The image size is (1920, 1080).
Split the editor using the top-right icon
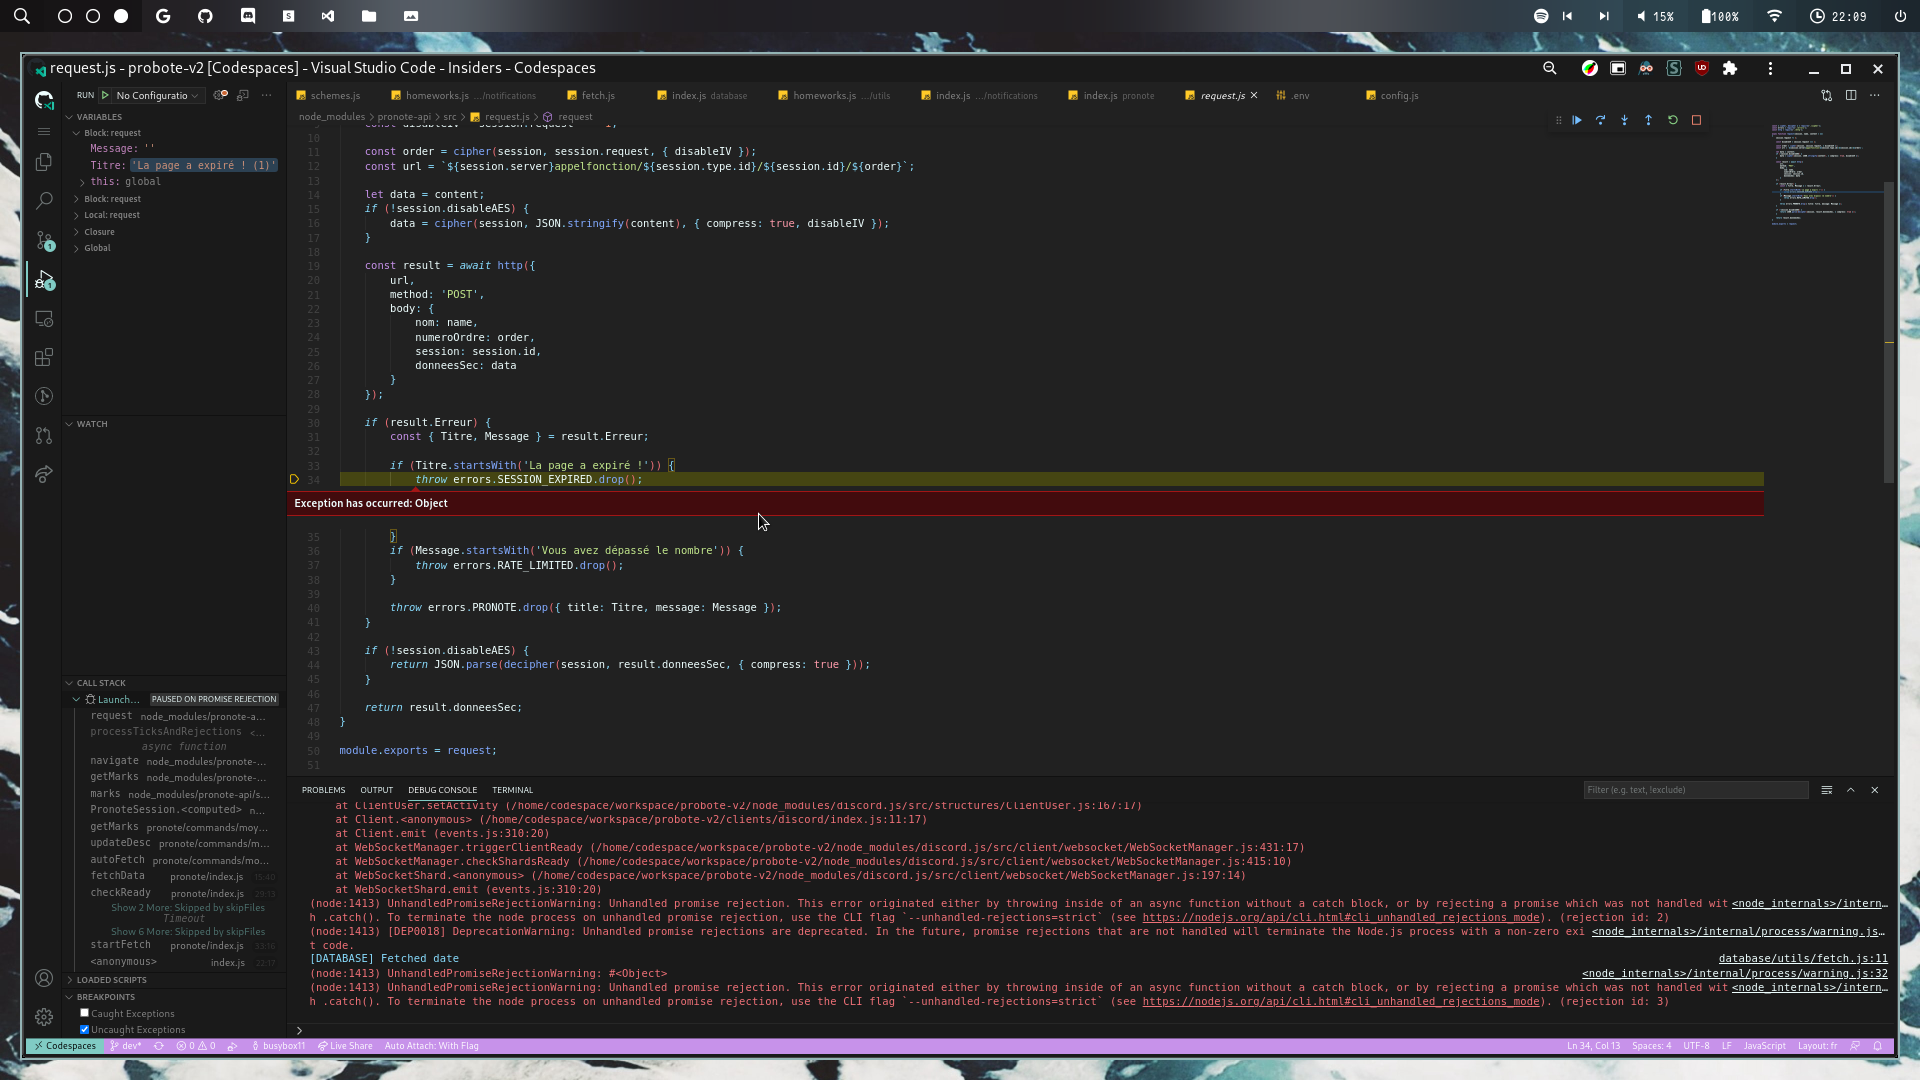[x=1851, y=95]
